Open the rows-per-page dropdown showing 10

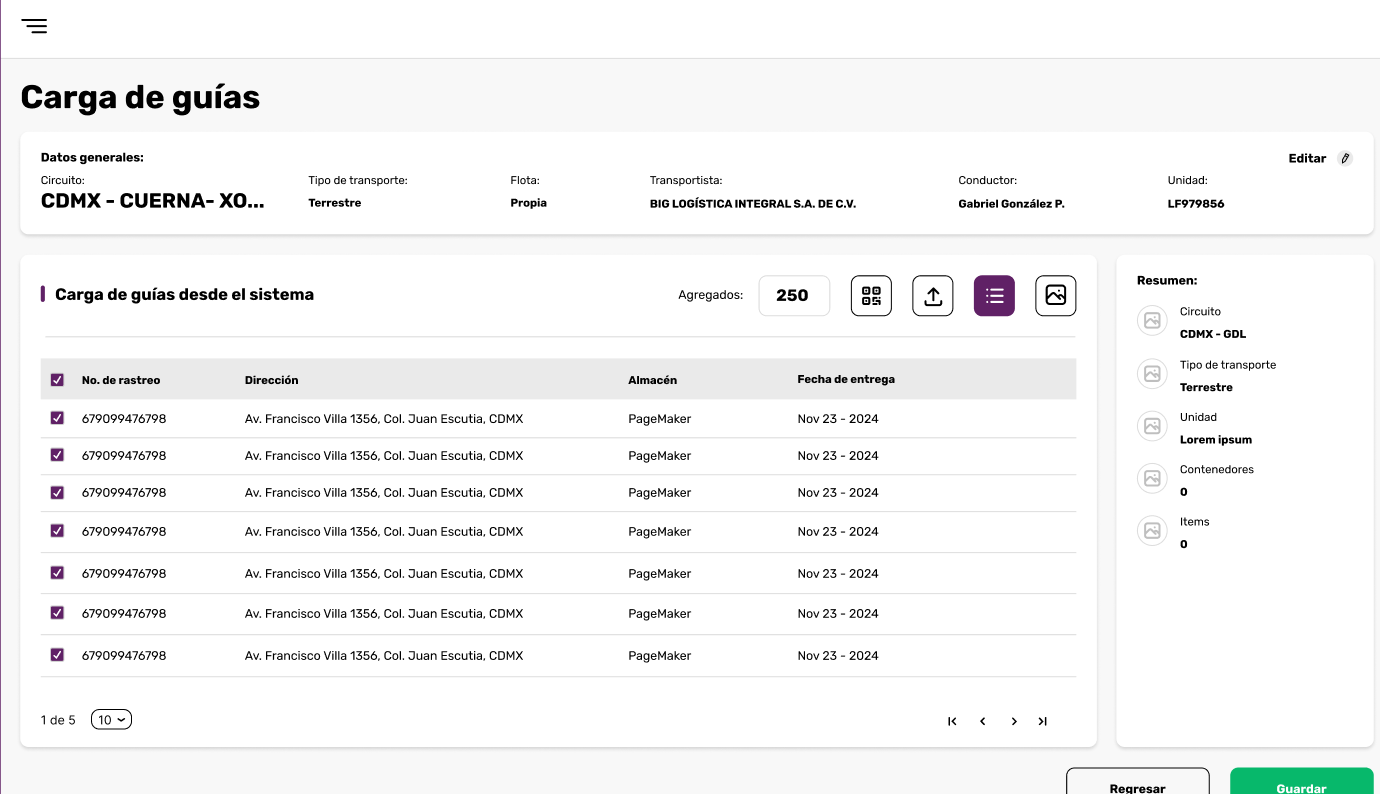pyautogui.click(x=111, y=720)
